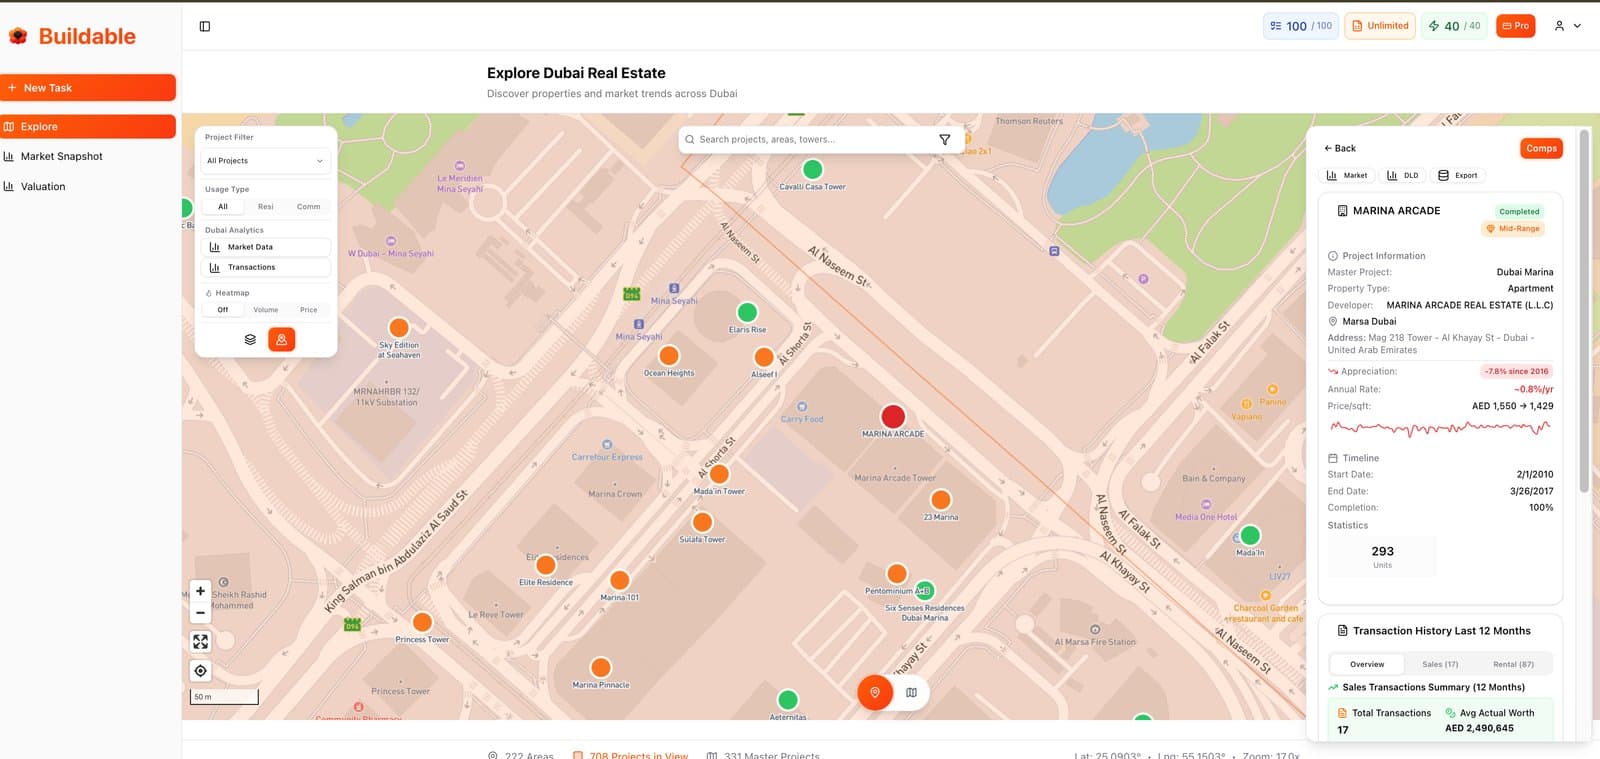Open the user account icon
1600x759 pixels.
tap(1559, 26)
